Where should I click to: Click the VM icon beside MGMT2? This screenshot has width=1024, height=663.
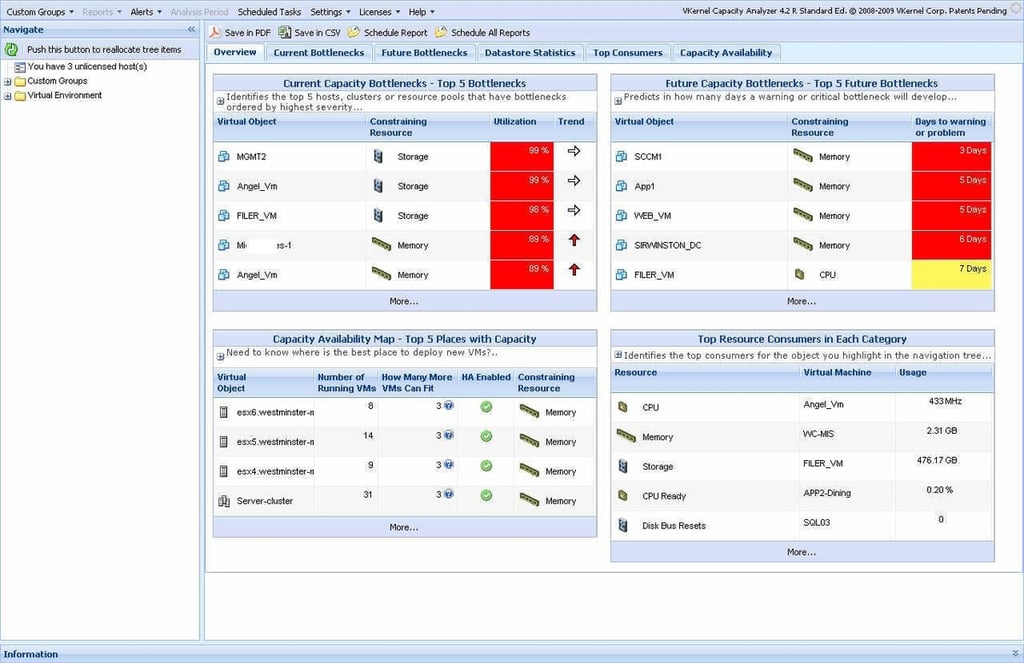tap(223, 156)
